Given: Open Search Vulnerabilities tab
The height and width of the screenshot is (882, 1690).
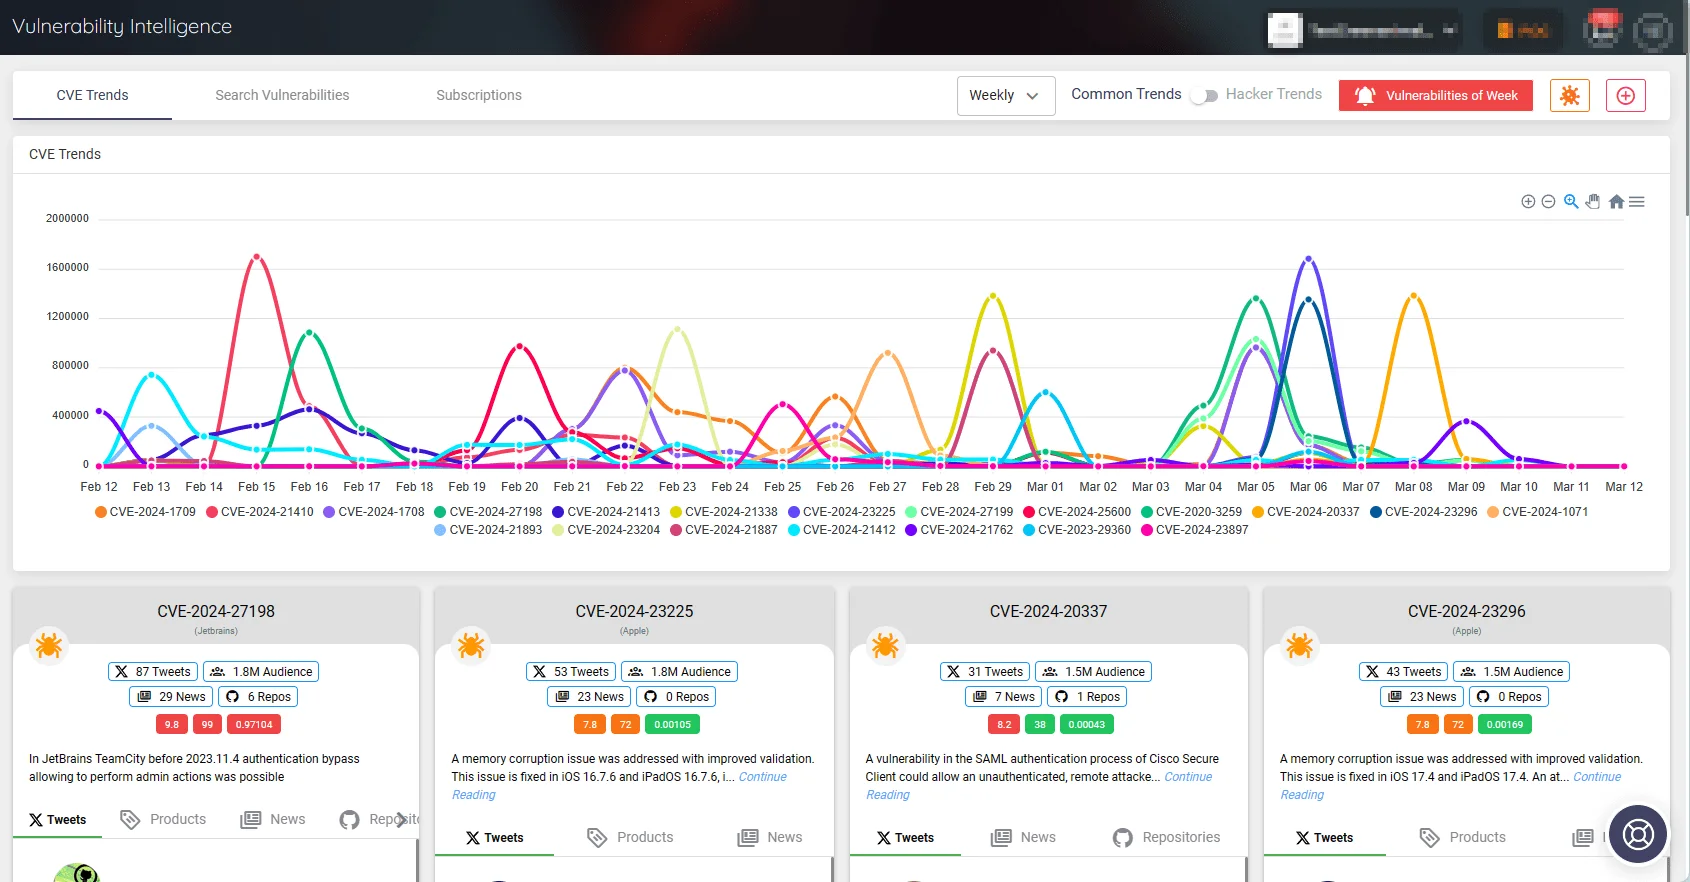Looking at the screenshot, I should pos(282,95).
